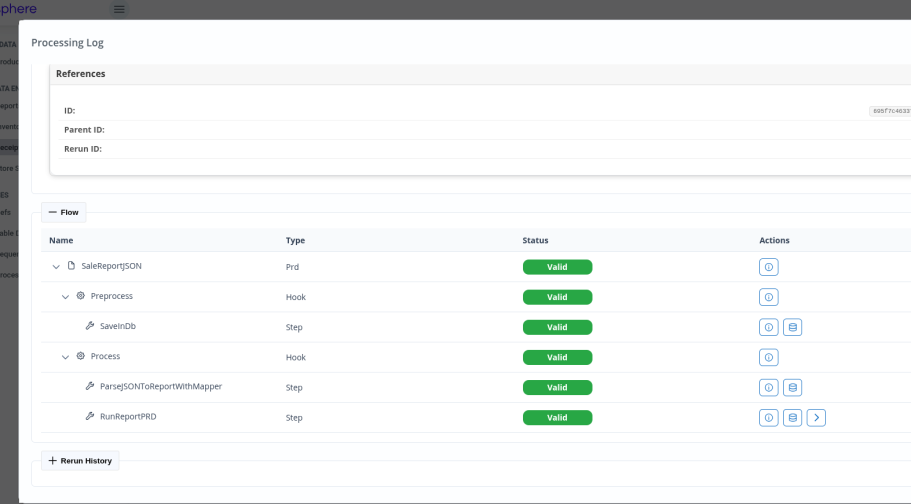Expand the Rerun History section
Image resolution: width=911 pixels, height=504 pixels.
pos(80,461)
